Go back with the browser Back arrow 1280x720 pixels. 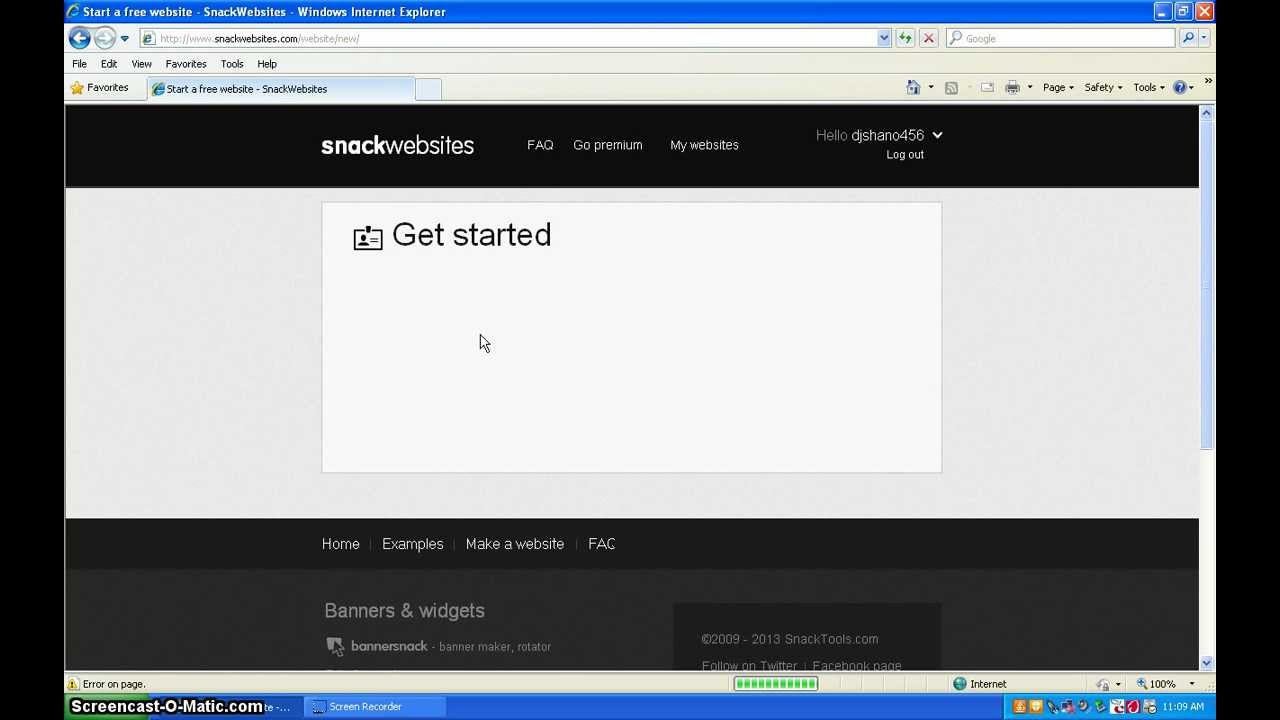pyautogui.click(x=79, y=38)
